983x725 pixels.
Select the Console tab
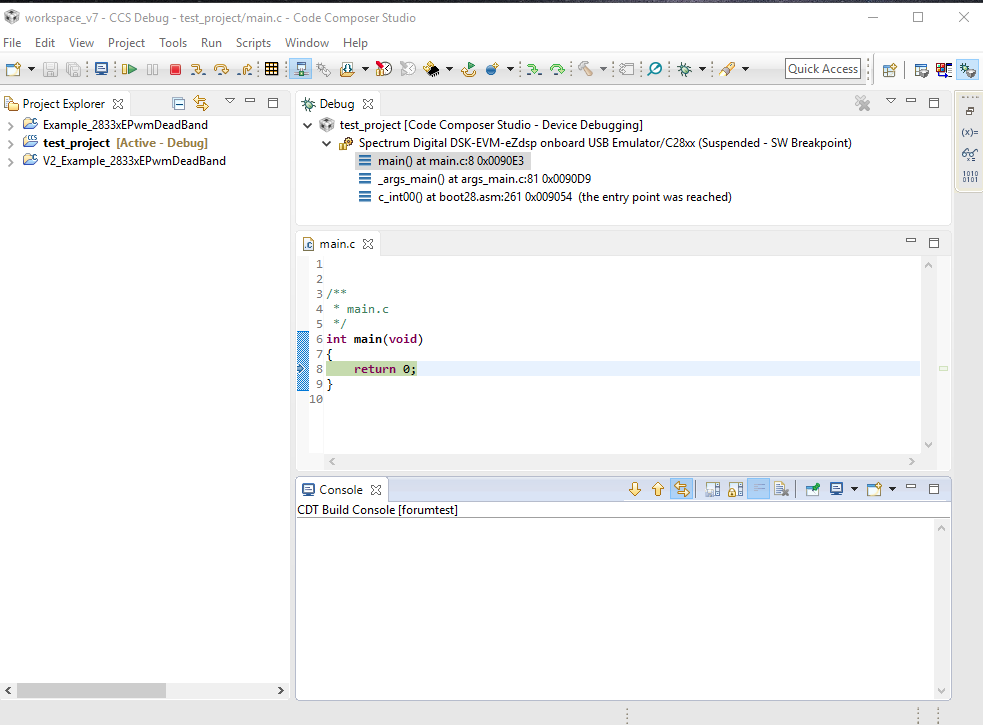click(x=341, y=490)
